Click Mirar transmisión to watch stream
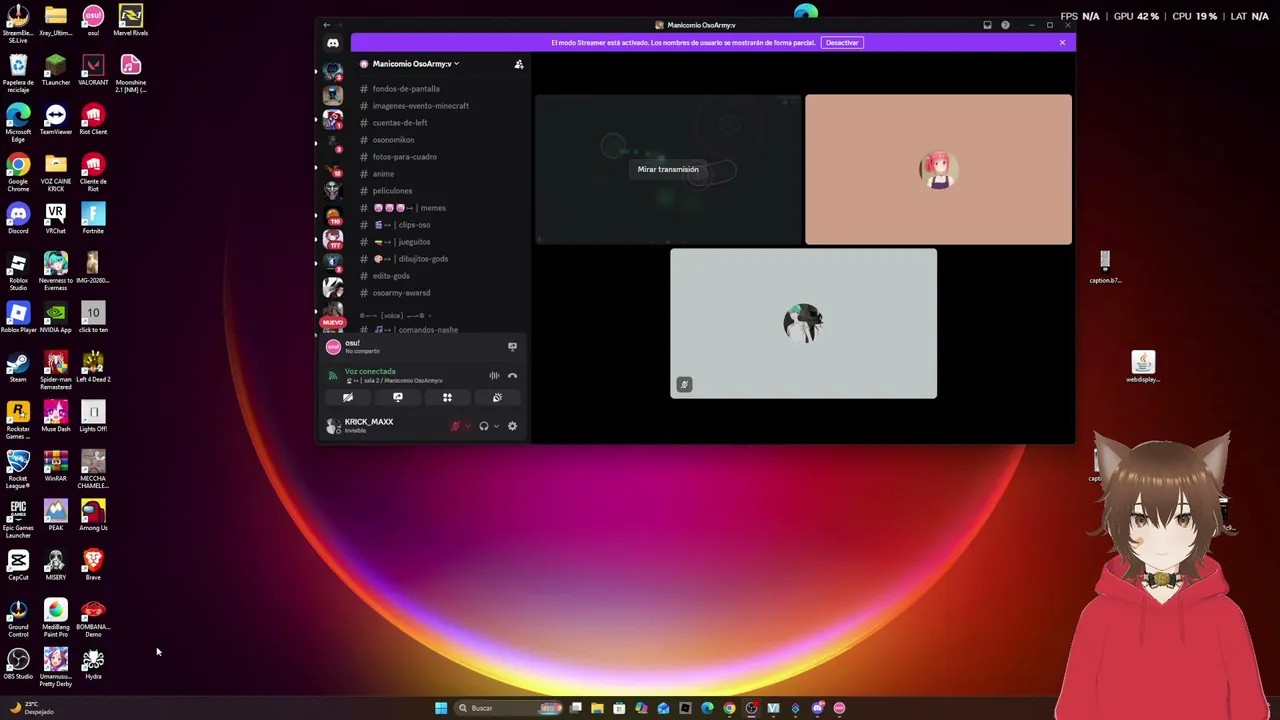Viewport: 1280px width, 720px height. pyautogui.click(x=668, y=170)
